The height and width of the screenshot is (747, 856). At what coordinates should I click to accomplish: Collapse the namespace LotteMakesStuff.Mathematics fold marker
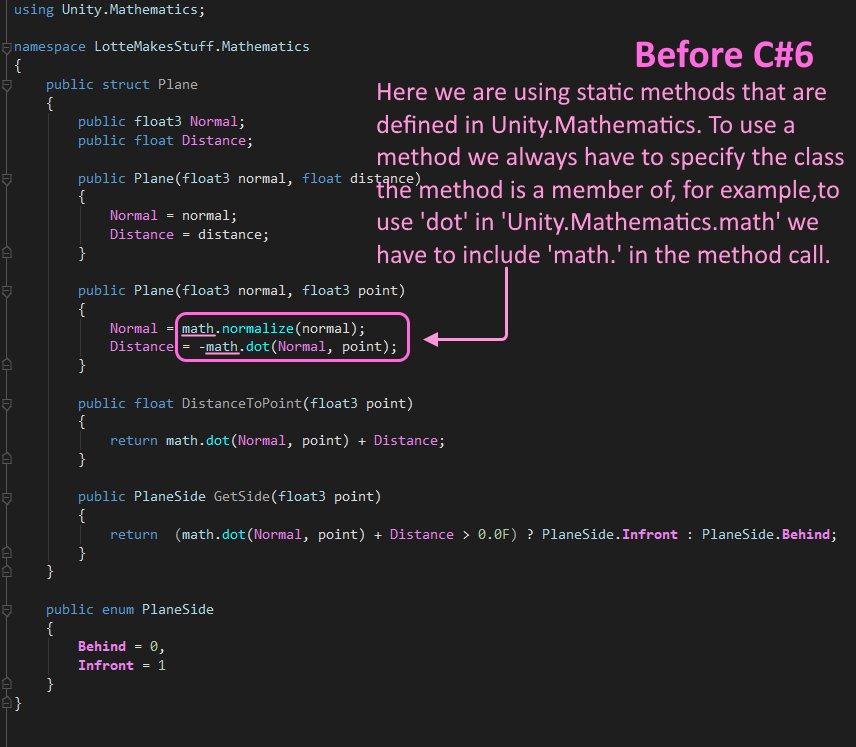(x=7, y=48)
